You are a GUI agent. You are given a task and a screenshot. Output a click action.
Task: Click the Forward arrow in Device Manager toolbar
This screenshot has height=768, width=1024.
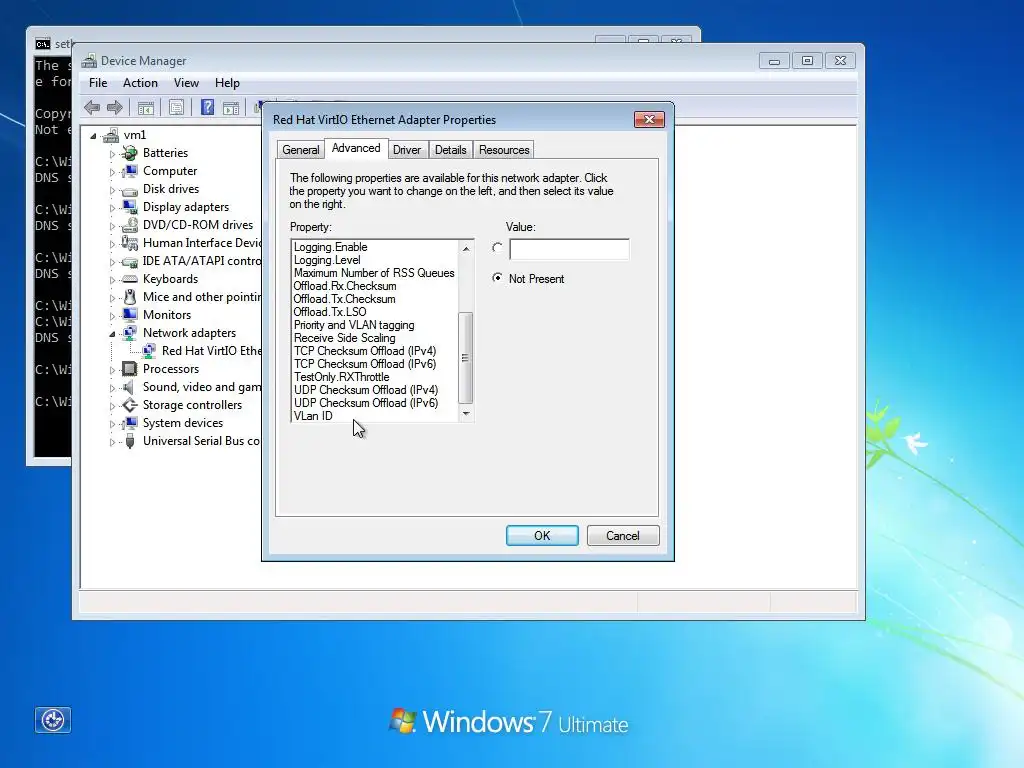pos(115,108)
